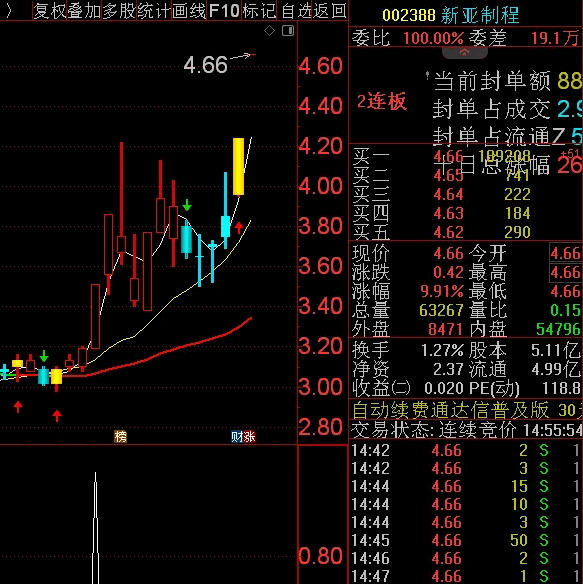The width and height of the screenshot is (583, 584).
Task: Click 委差 value 19.1万
Action: [x=555, y=38]
